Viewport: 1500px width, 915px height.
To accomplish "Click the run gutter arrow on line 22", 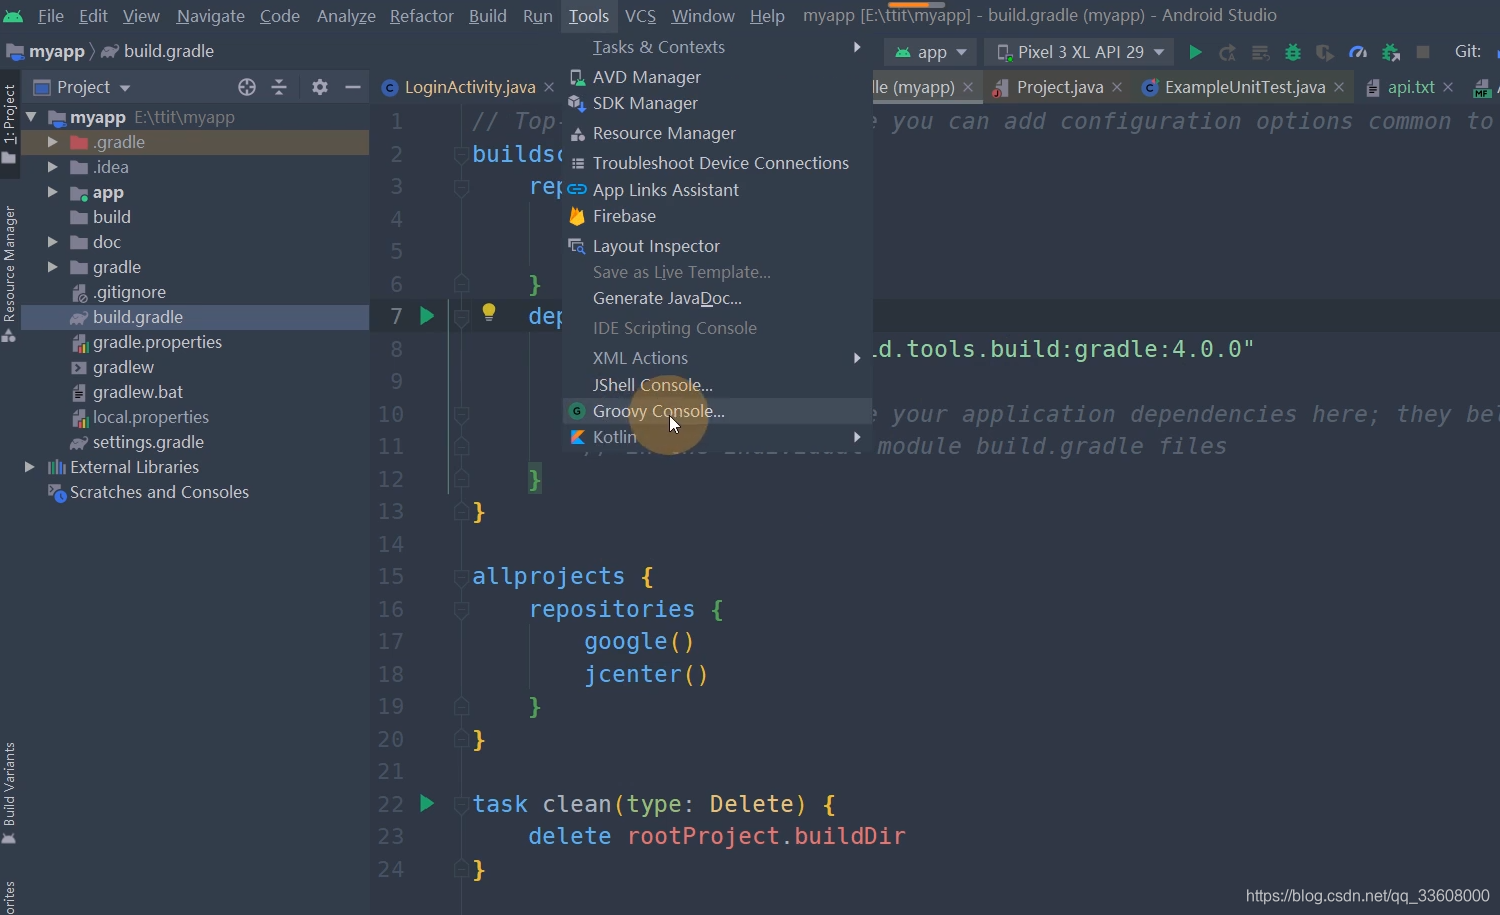I will (x=427, y=803).
